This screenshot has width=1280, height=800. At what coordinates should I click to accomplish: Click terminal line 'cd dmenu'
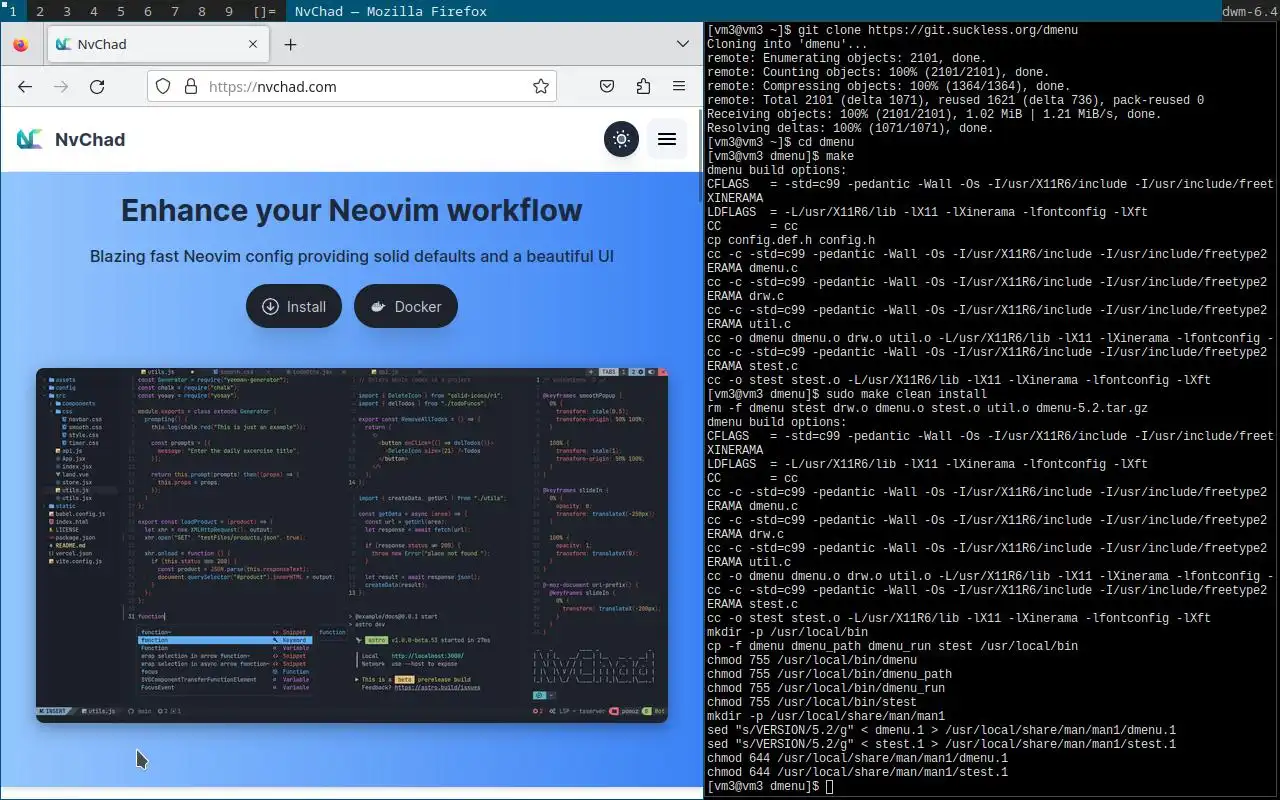coord(826,142)
